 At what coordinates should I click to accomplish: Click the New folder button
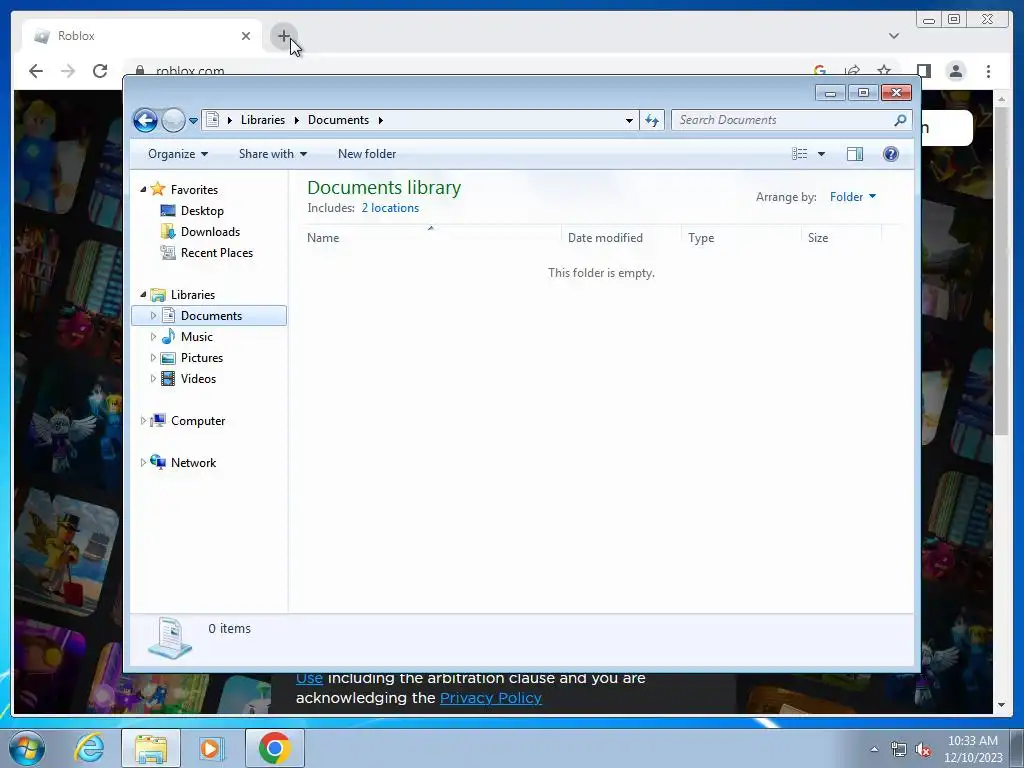[x=367, y=154]
